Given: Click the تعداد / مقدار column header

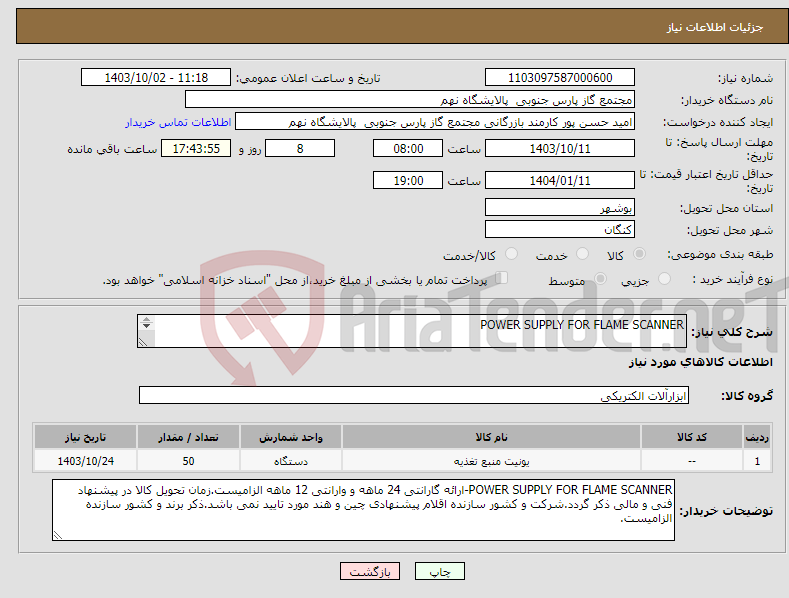Looking at the screenshot, I should pyautogui.click(x=188, y=437).
